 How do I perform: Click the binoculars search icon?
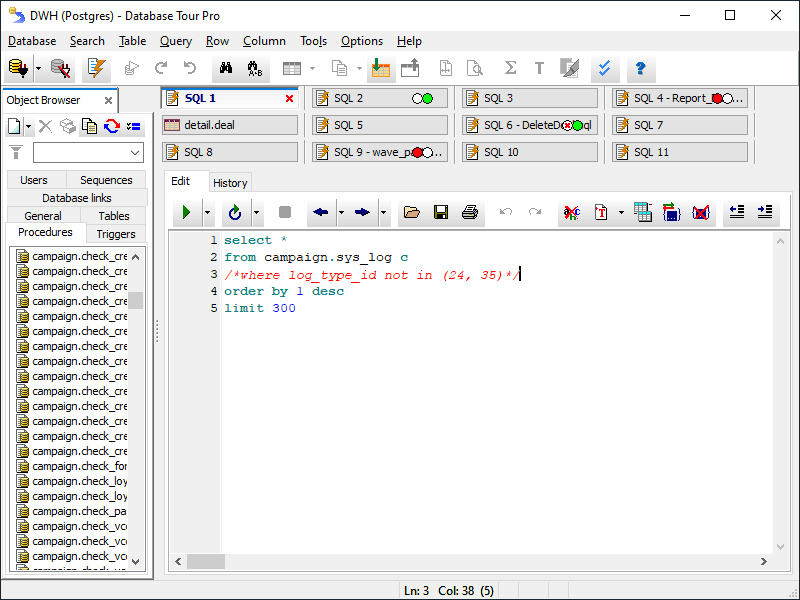(225, 69)
